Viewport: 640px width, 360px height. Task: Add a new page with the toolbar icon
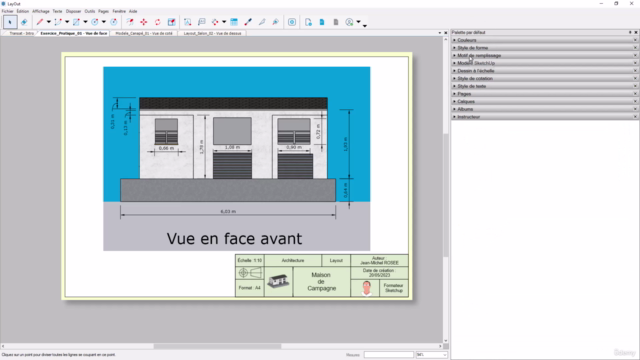point(308,22)
